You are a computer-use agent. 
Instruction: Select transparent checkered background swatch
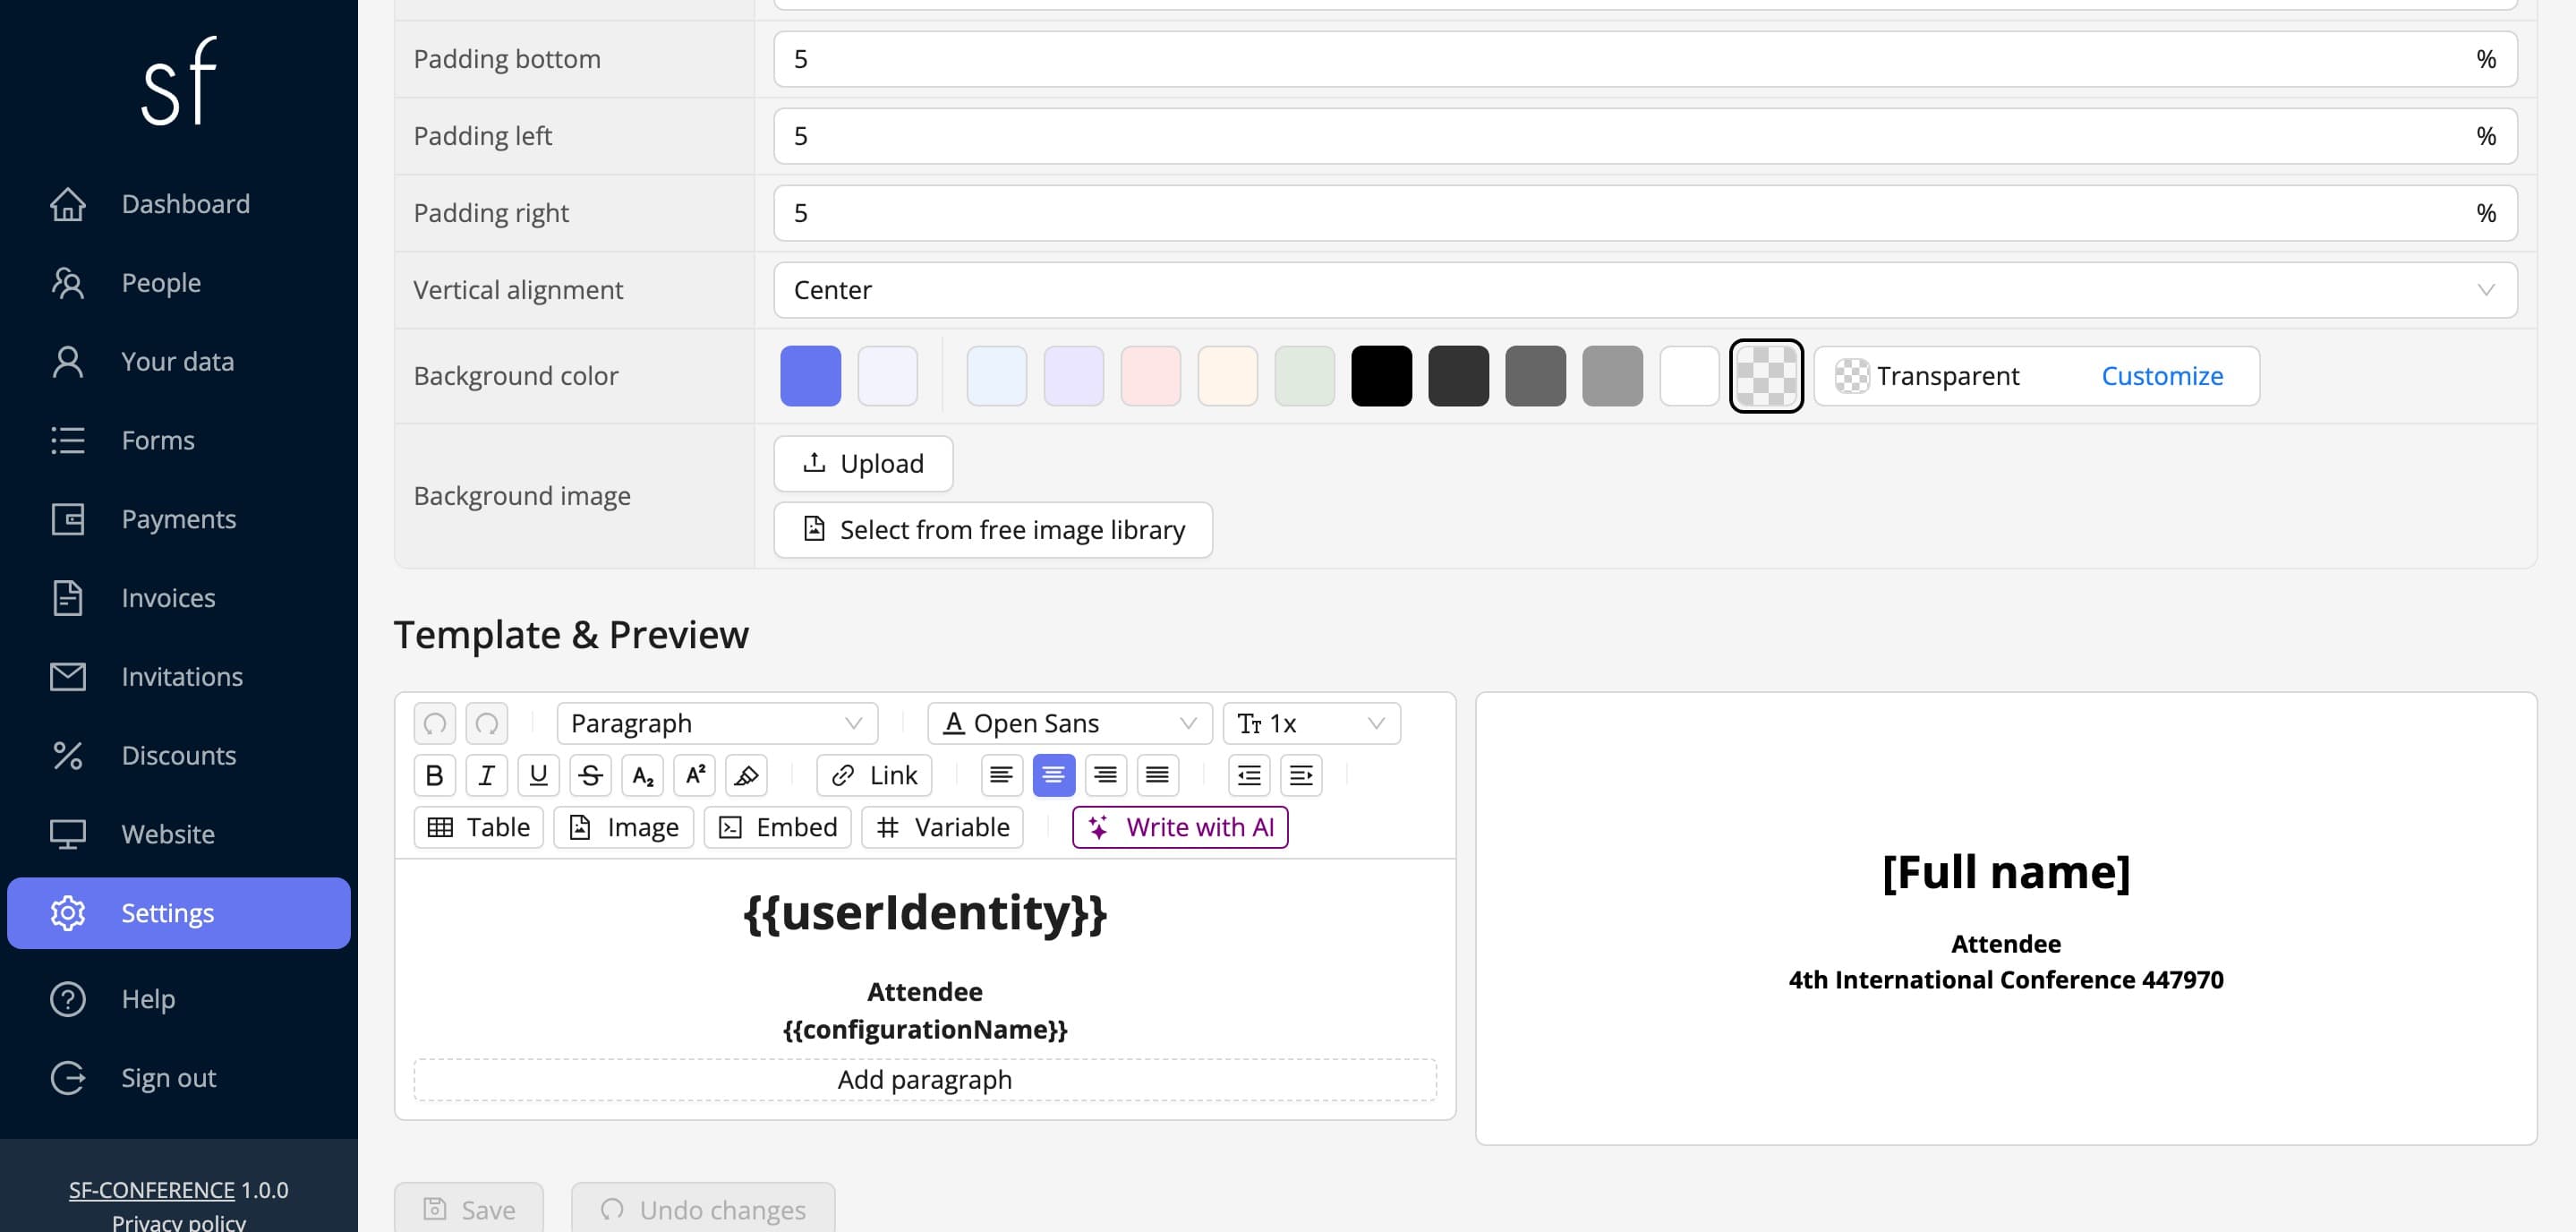[1767, 376]
